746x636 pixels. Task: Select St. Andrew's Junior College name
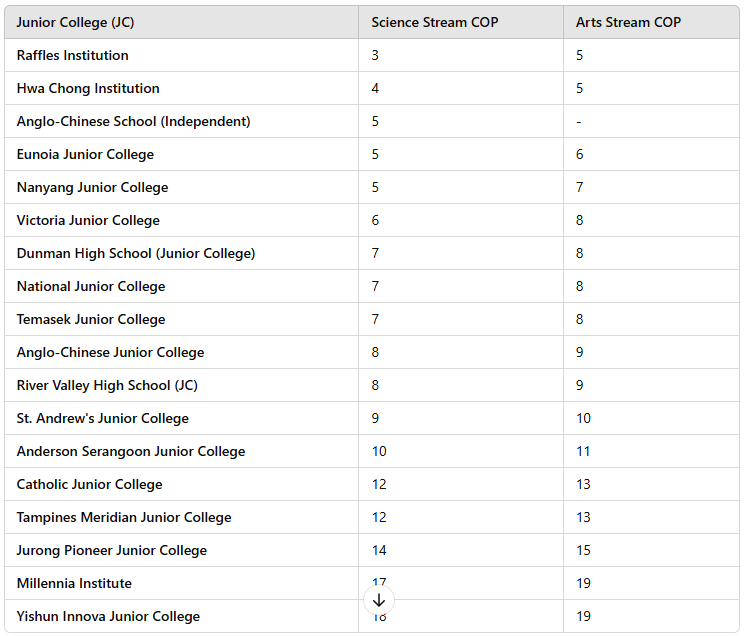pos(102,418)
